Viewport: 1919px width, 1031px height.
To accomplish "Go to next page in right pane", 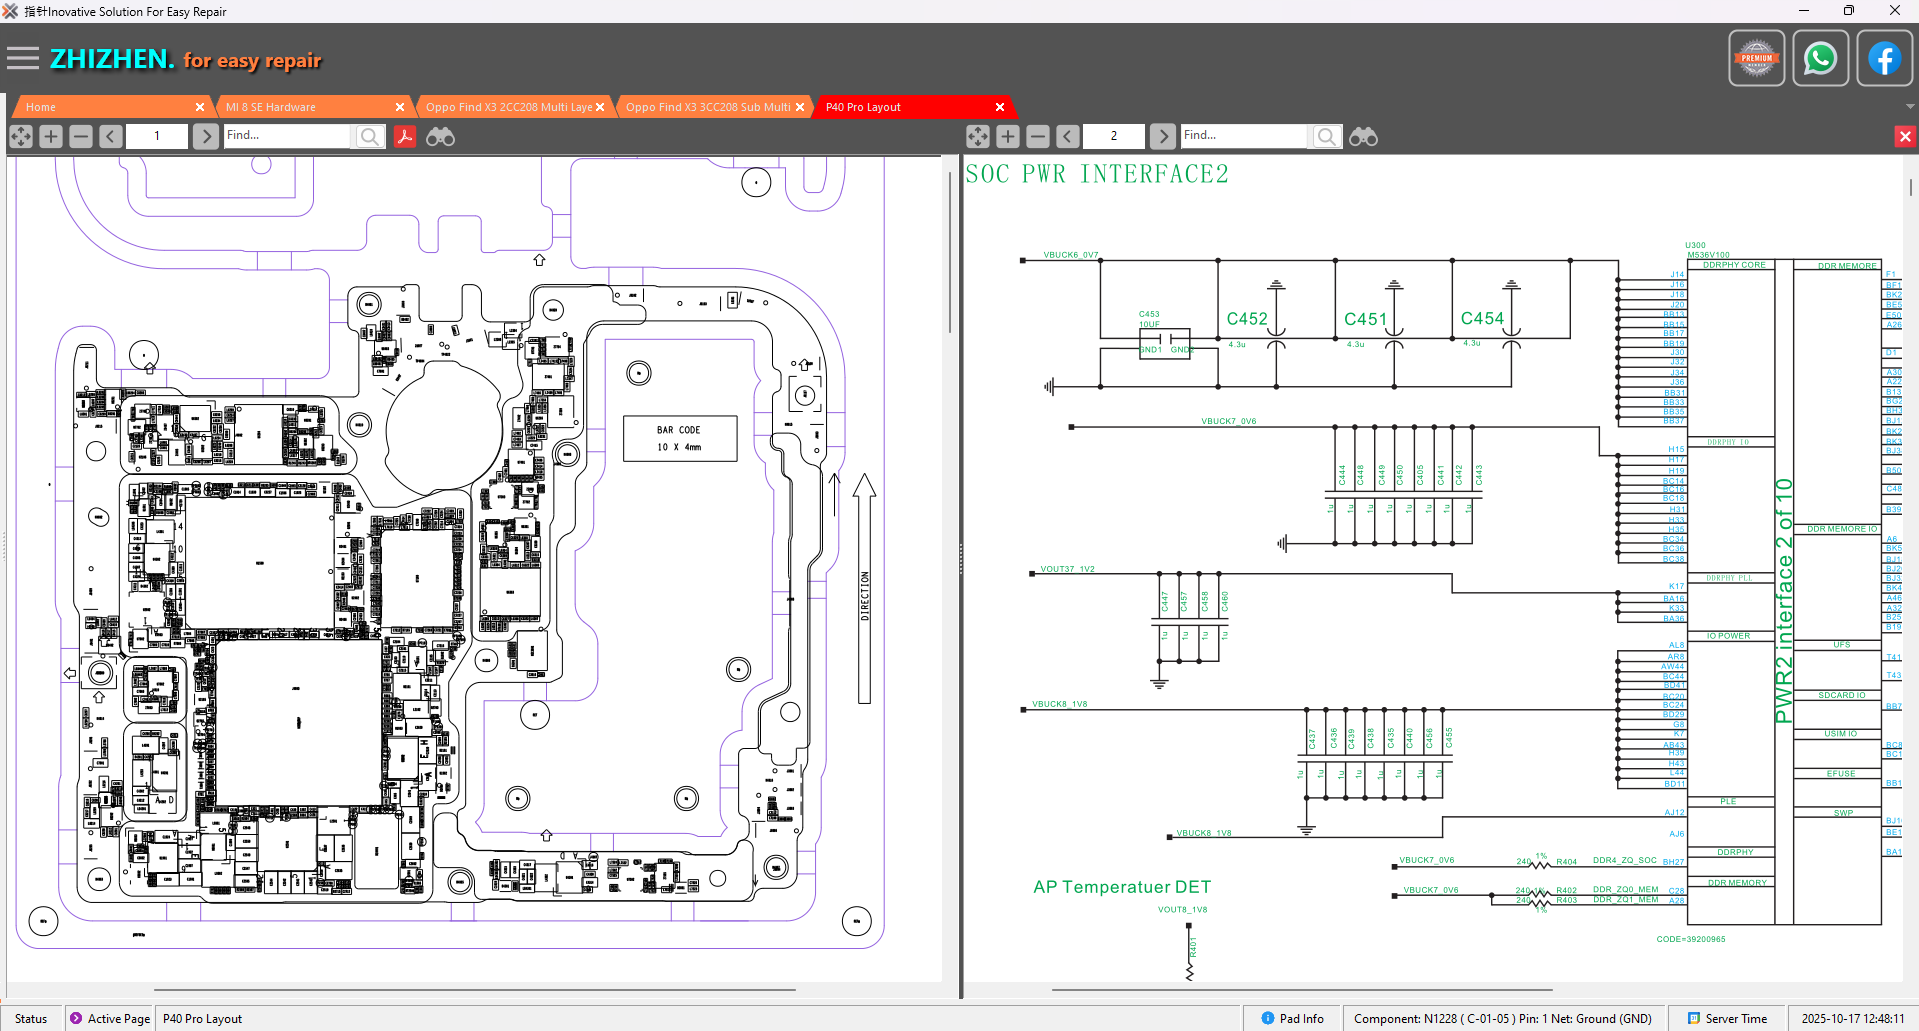I will point(1163,136).
